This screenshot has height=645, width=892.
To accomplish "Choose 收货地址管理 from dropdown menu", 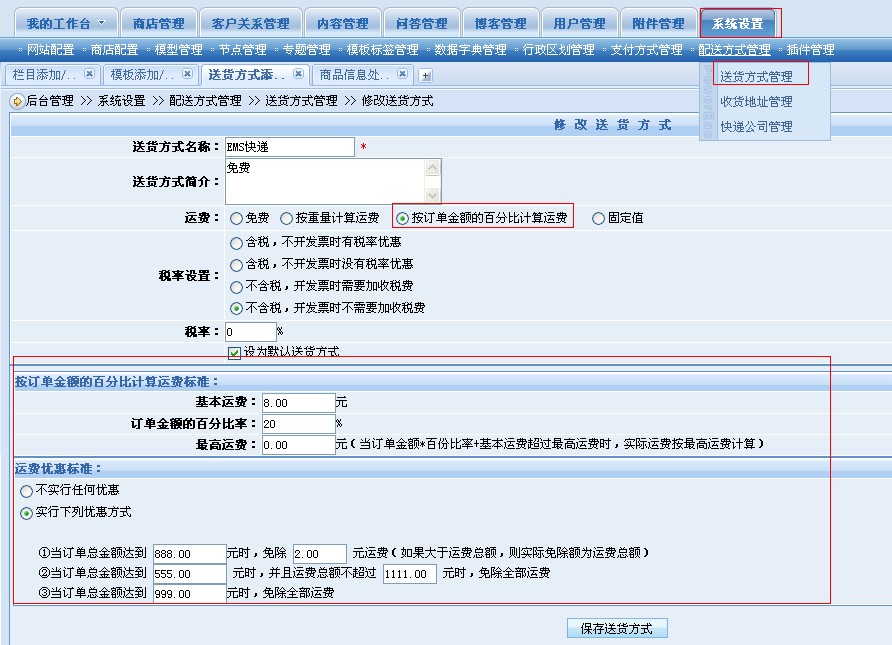I will (x=756, y=102).
